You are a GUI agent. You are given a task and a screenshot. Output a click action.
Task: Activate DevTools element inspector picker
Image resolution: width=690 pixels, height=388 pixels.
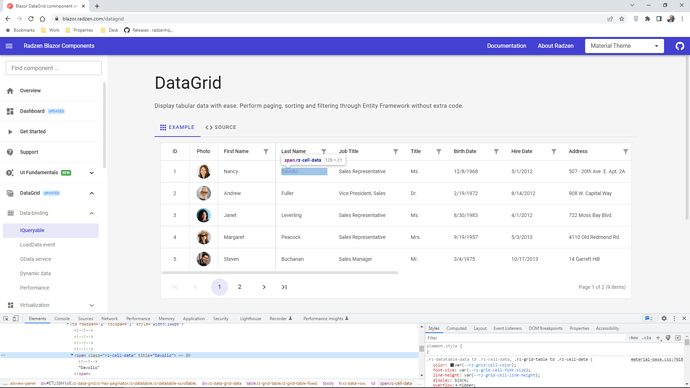(x=6, y=318)
